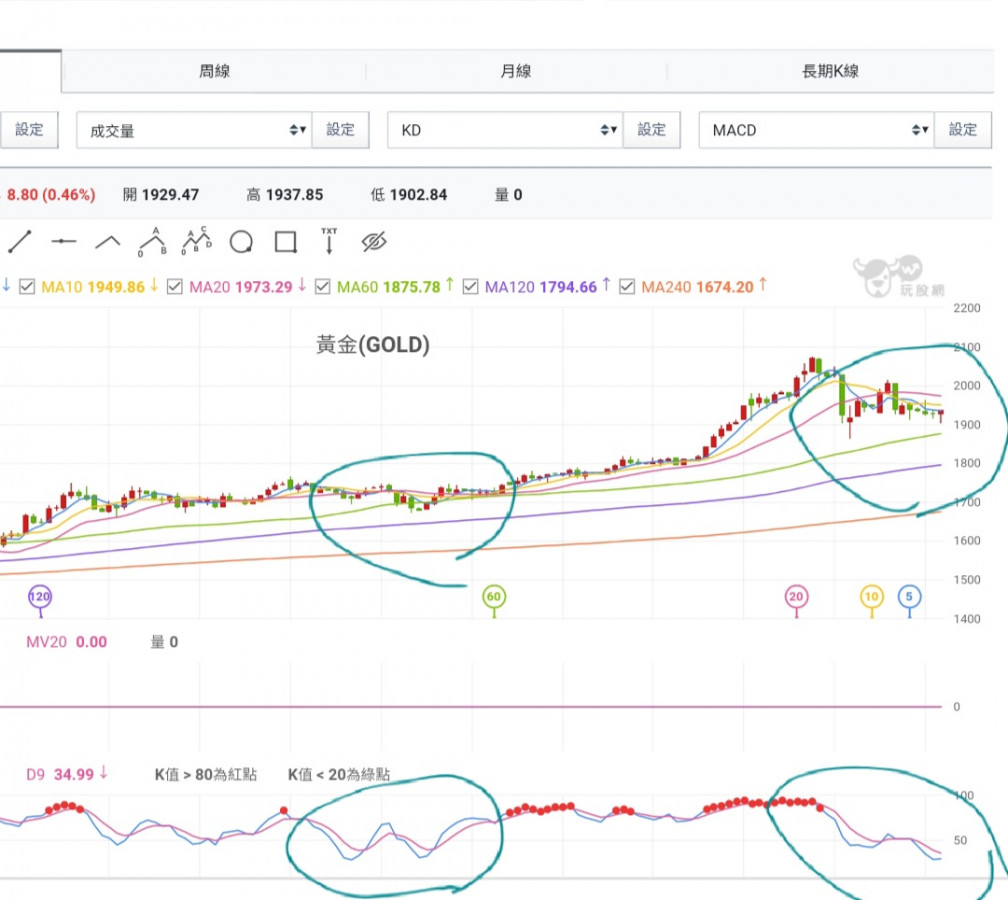Image resolution: width=1008 pixels, height=900 pixels.
Task: Toggle the MA20 moving average checkbox
Action: [175, 287]
